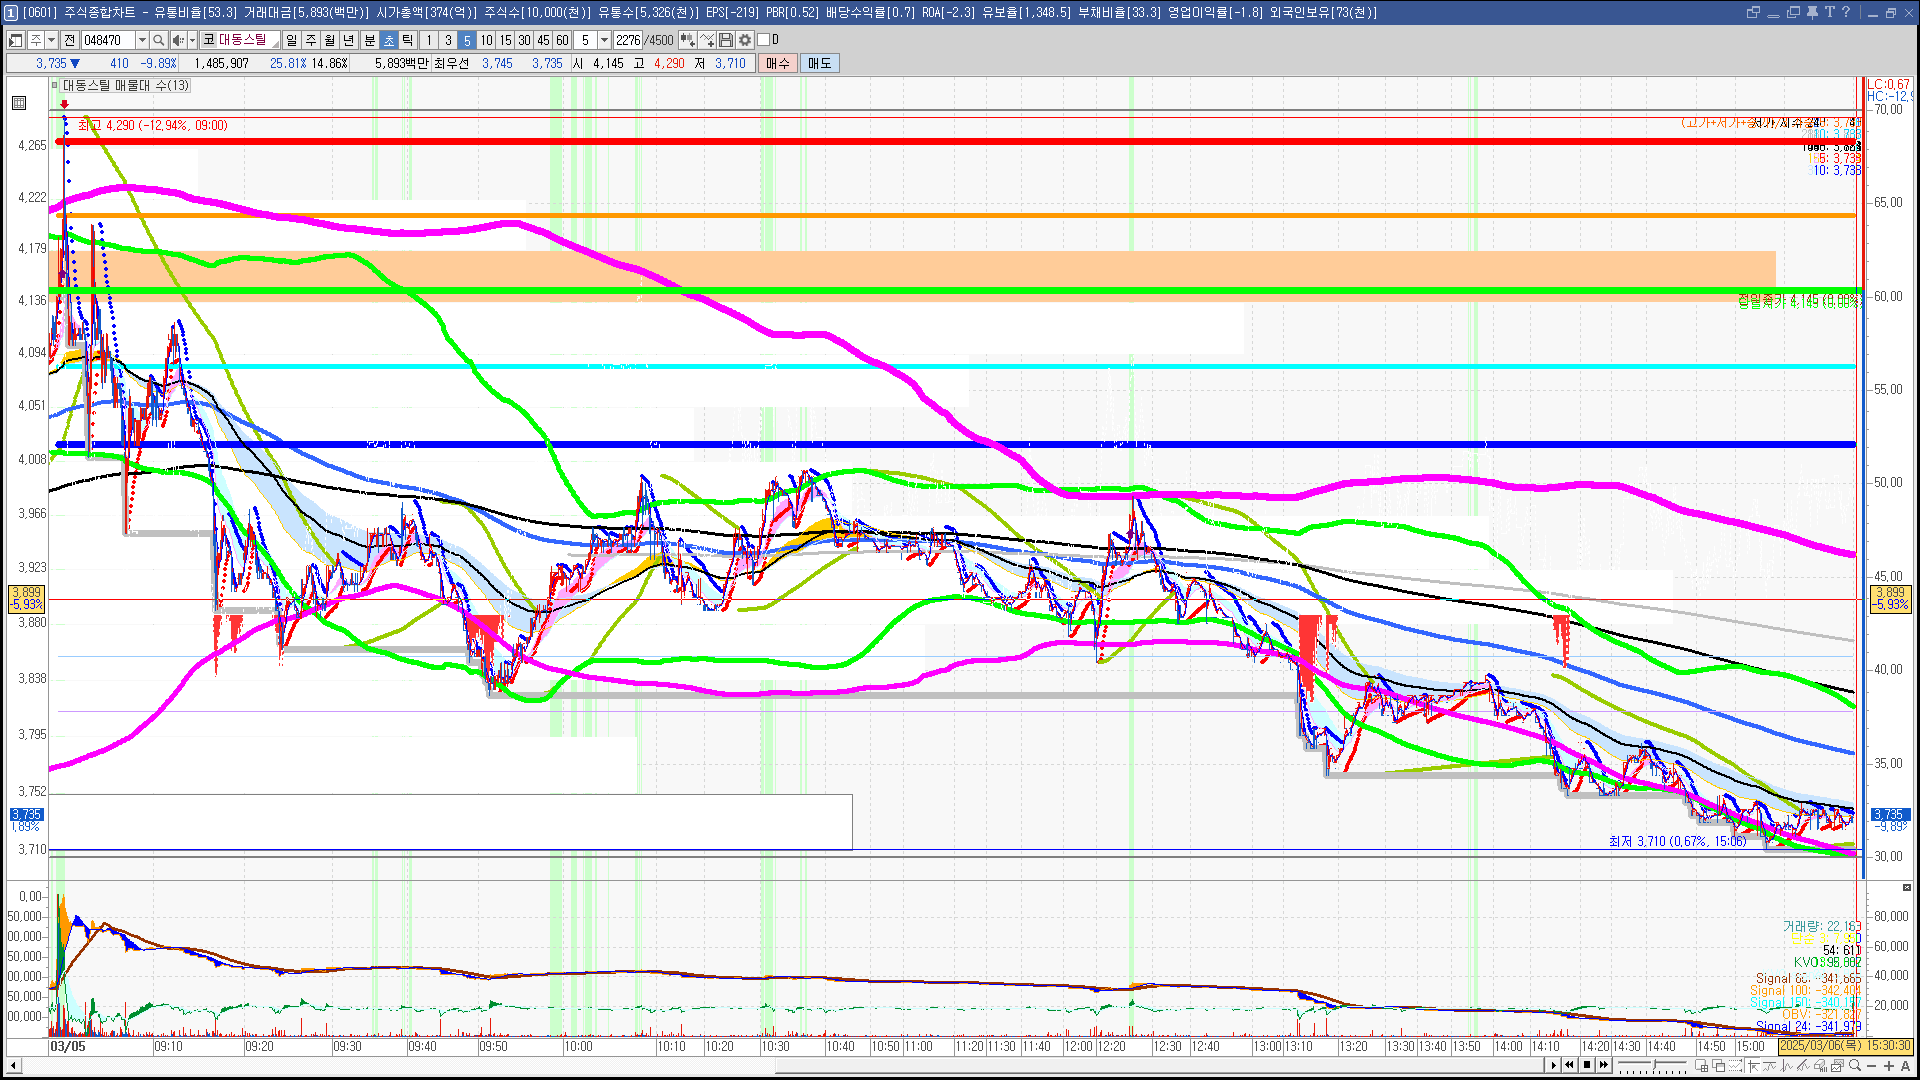Viewport: 1920px width, 1080px height.
Task: Click zoom in plus icon
Action: coord(1888,1066)
